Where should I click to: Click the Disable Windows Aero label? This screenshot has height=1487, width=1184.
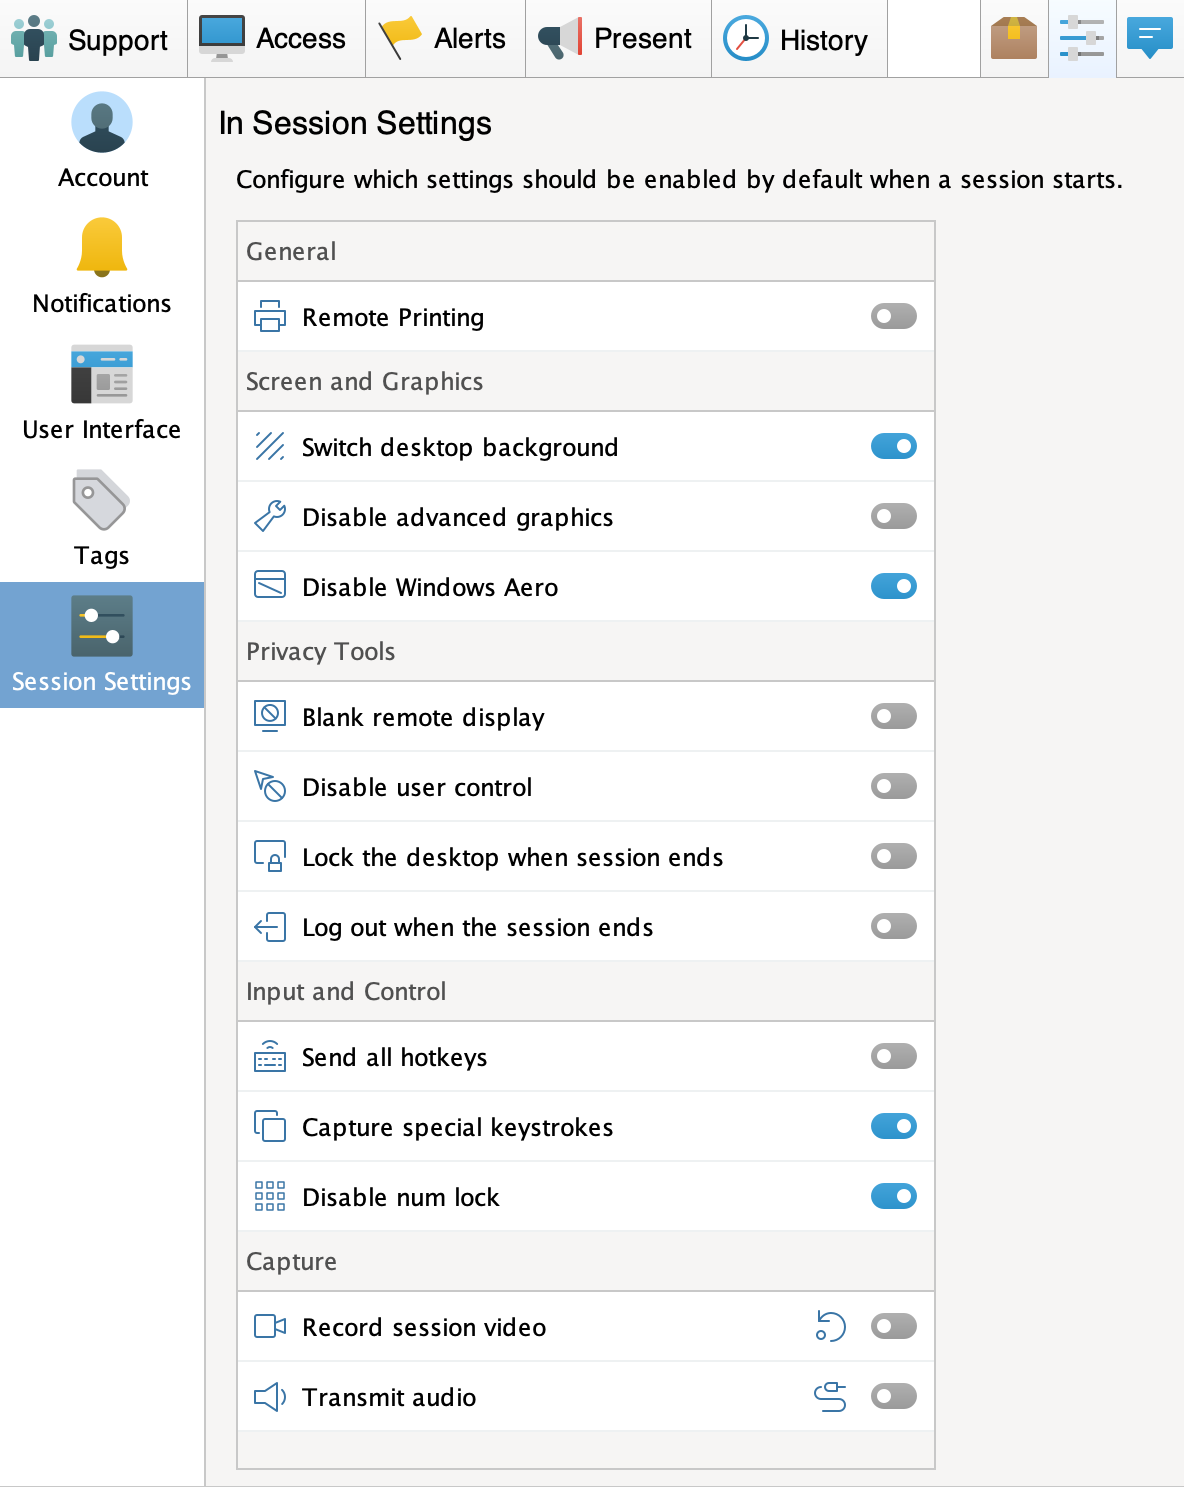pos(430,587)
